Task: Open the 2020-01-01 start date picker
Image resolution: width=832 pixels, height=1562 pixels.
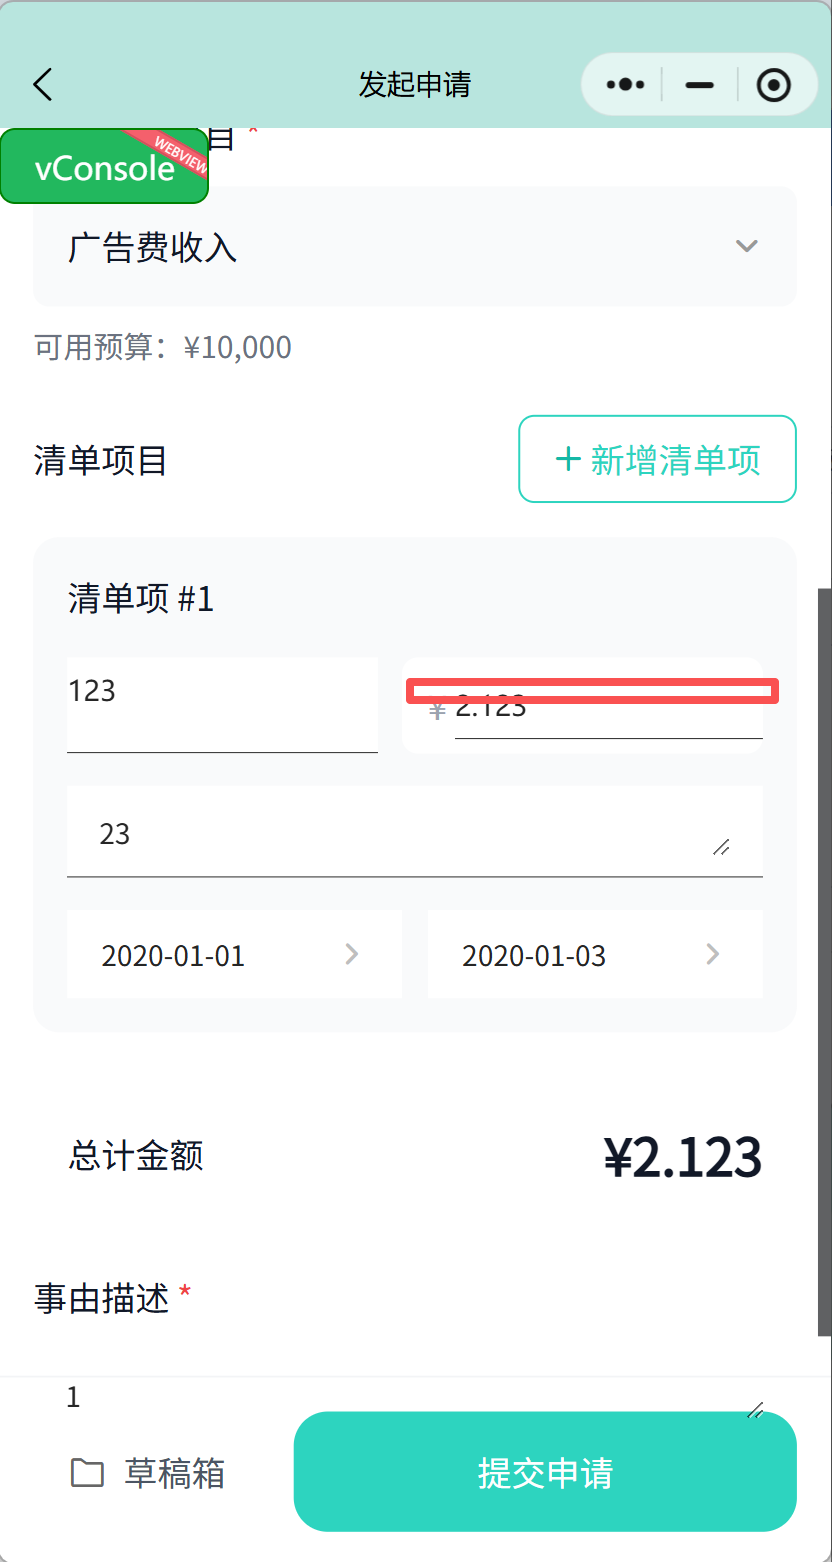Action: 234,954
